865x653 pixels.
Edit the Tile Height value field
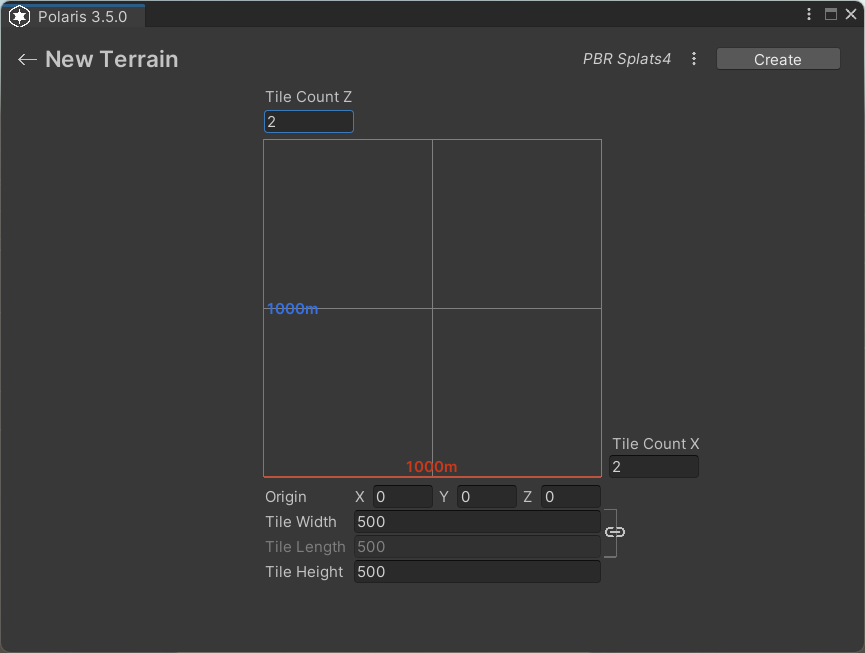point(477,571)
